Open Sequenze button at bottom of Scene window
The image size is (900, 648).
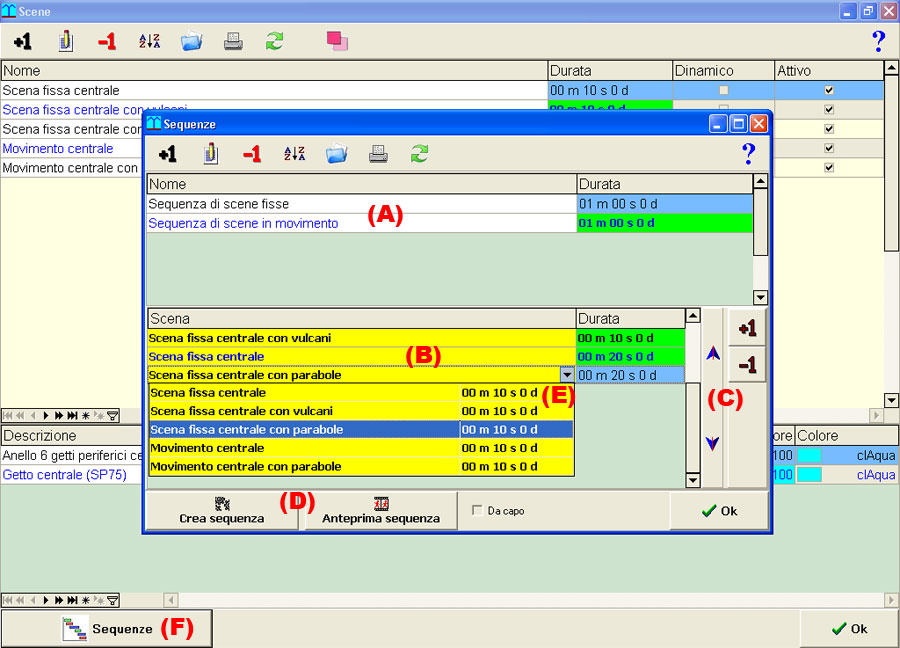(x=107, y=628)
